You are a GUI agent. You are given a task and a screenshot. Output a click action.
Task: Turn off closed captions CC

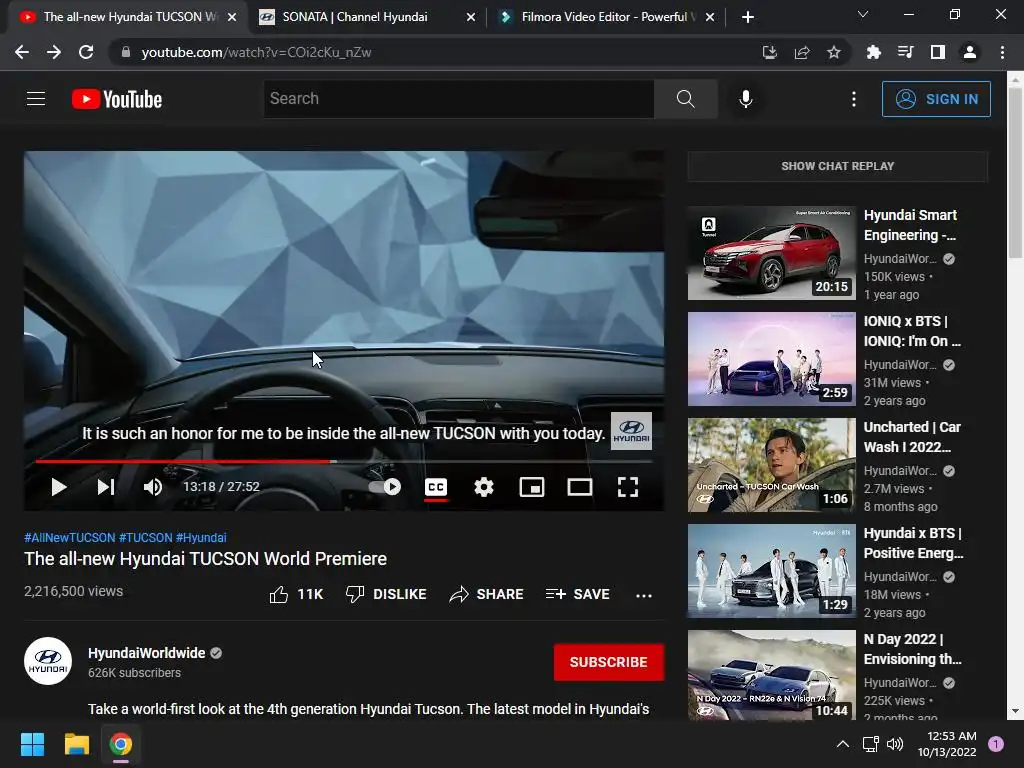pyautogui.click(x=436, y=487)
